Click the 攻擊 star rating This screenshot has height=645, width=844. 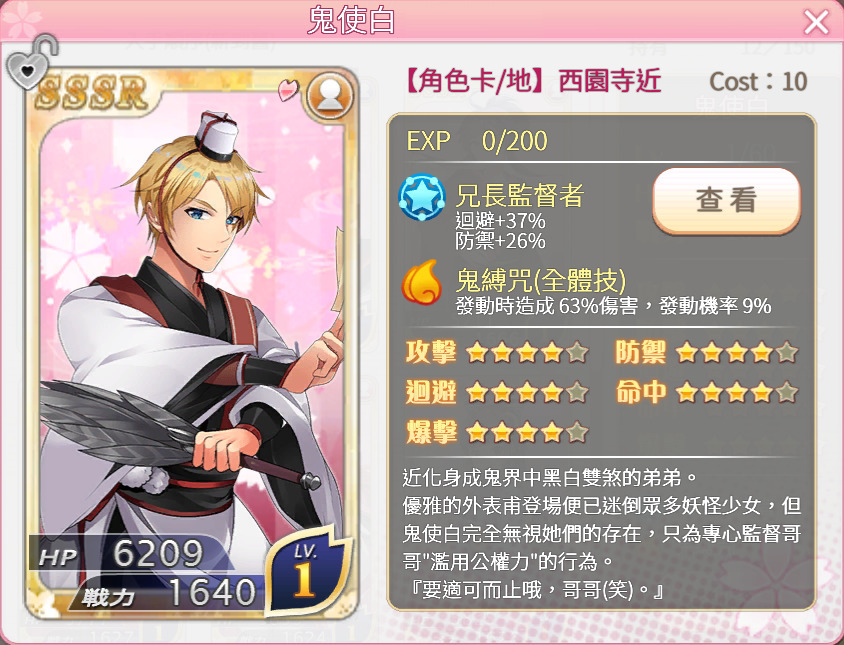coord(527,353)
